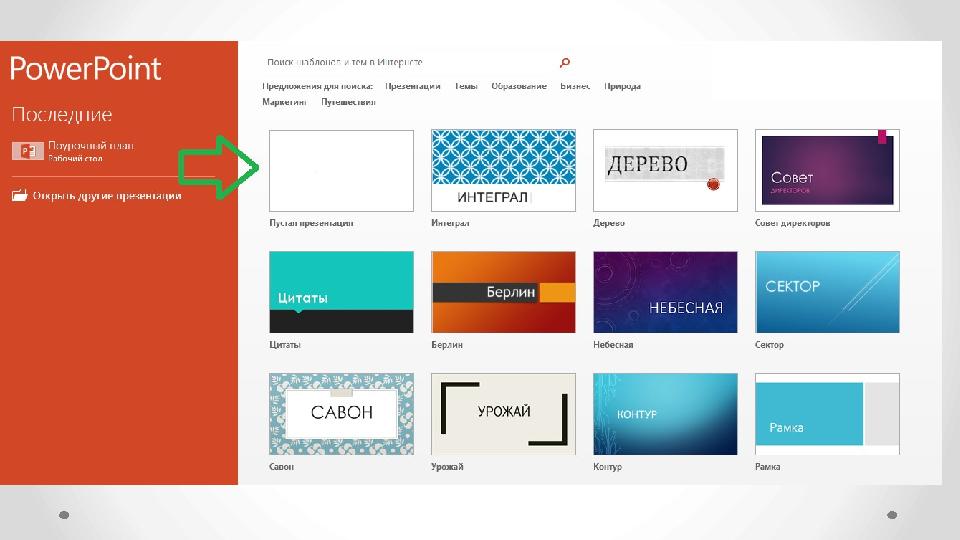Choose the Небесная template thumbnail
The width and height of the screenshot is (960, 540).
(666, 292)
